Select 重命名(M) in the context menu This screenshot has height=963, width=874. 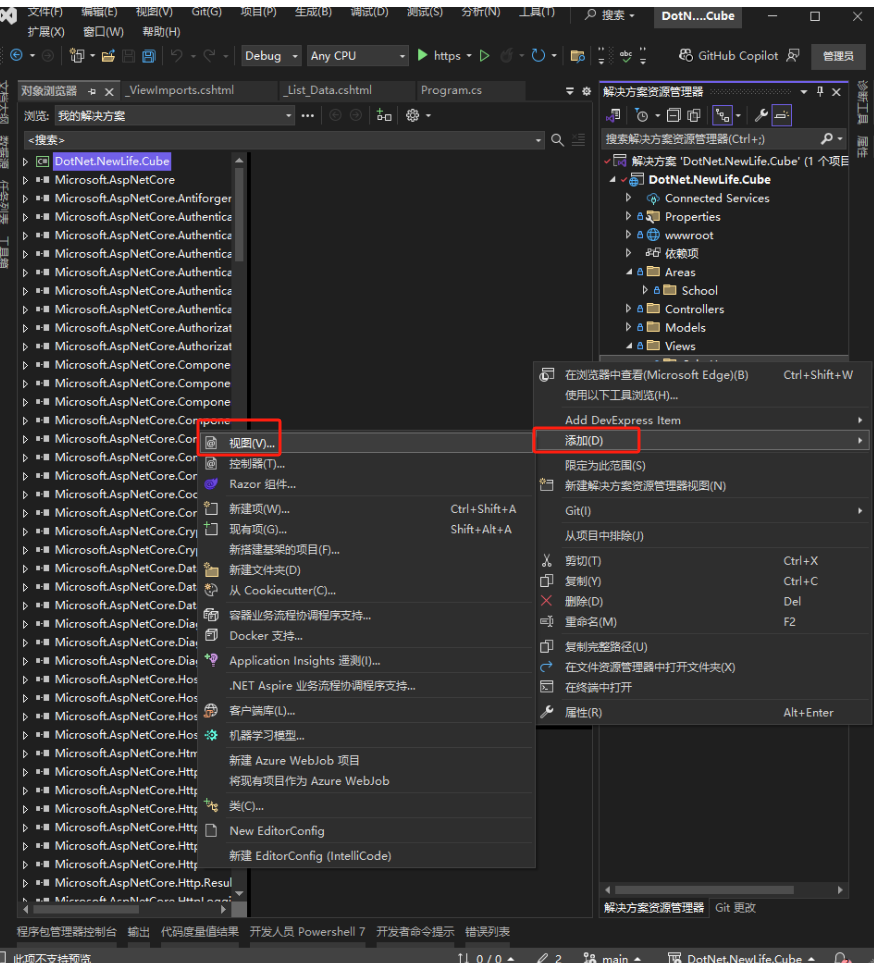click(x=703, y=622)
